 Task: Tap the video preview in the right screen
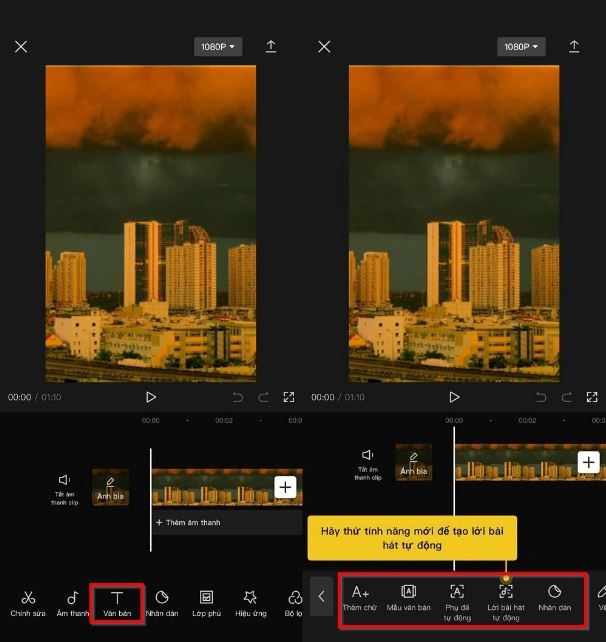pos(454,224)
